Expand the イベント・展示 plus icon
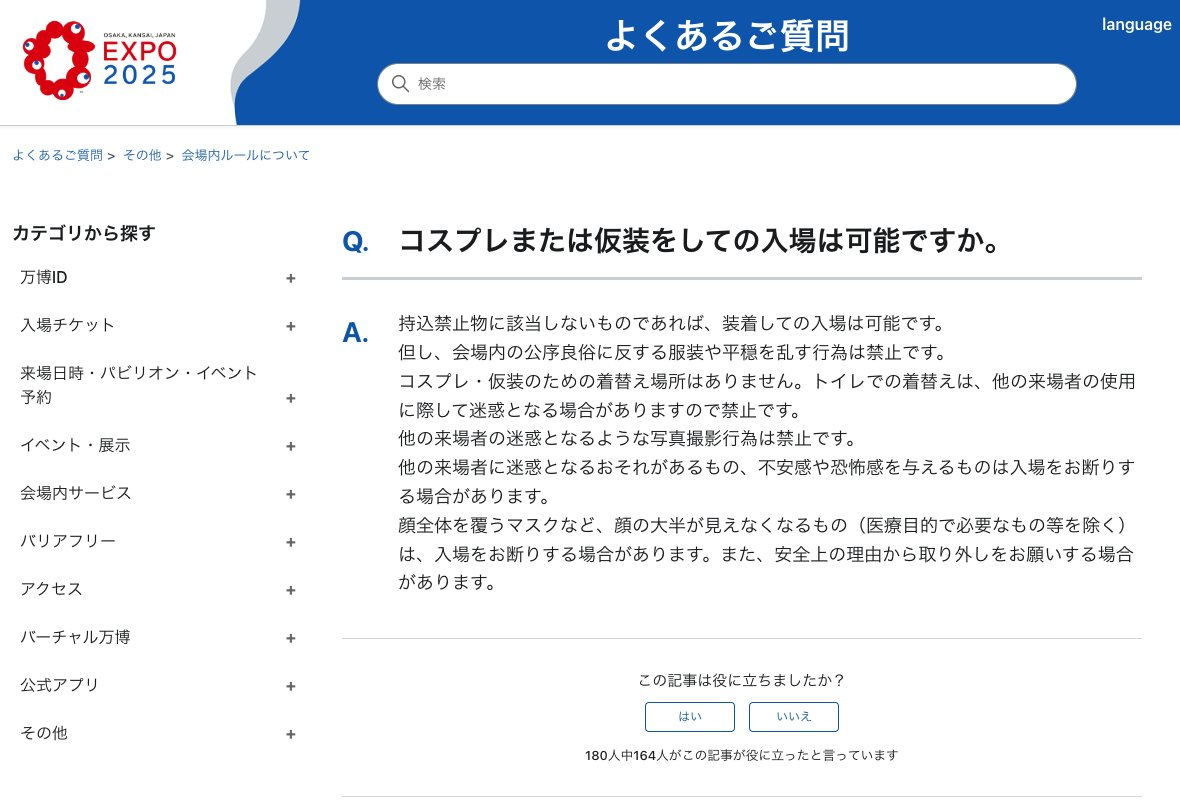 point(291,446)
